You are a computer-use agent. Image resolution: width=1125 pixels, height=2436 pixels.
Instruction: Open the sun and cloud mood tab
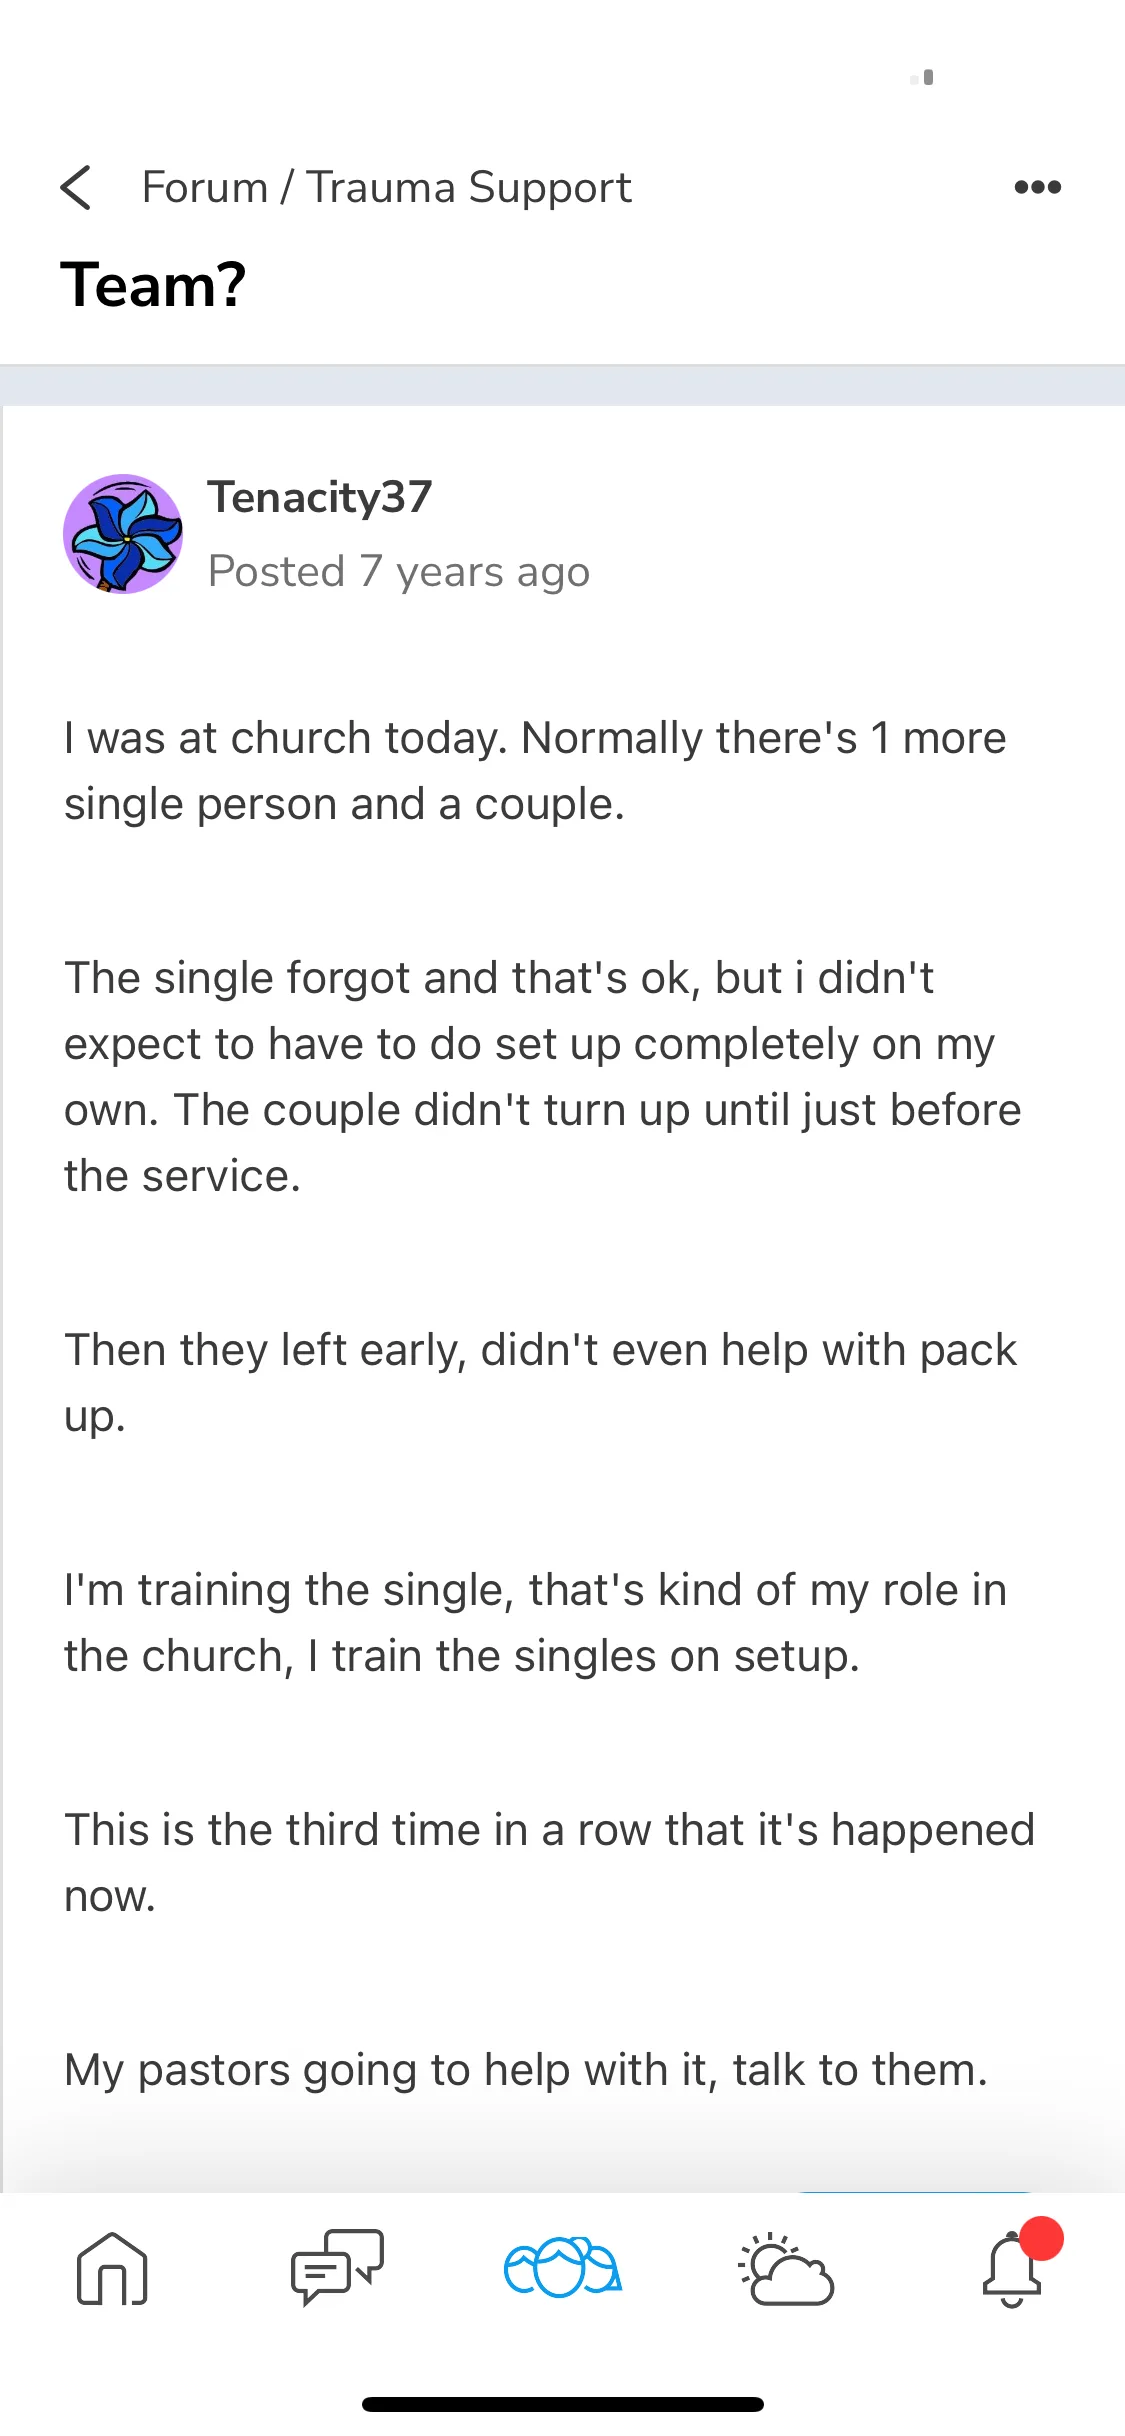(x=787, y=2269)
